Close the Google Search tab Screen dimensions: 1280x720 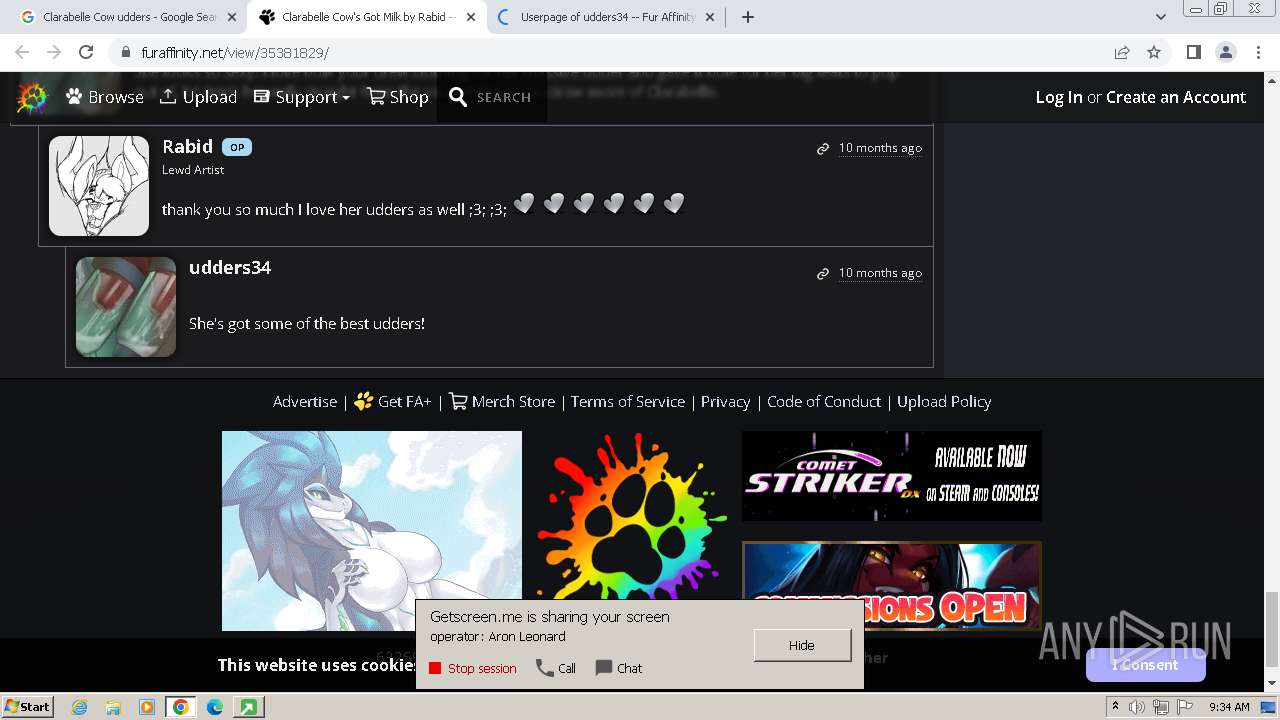click(x=231, y=17)
